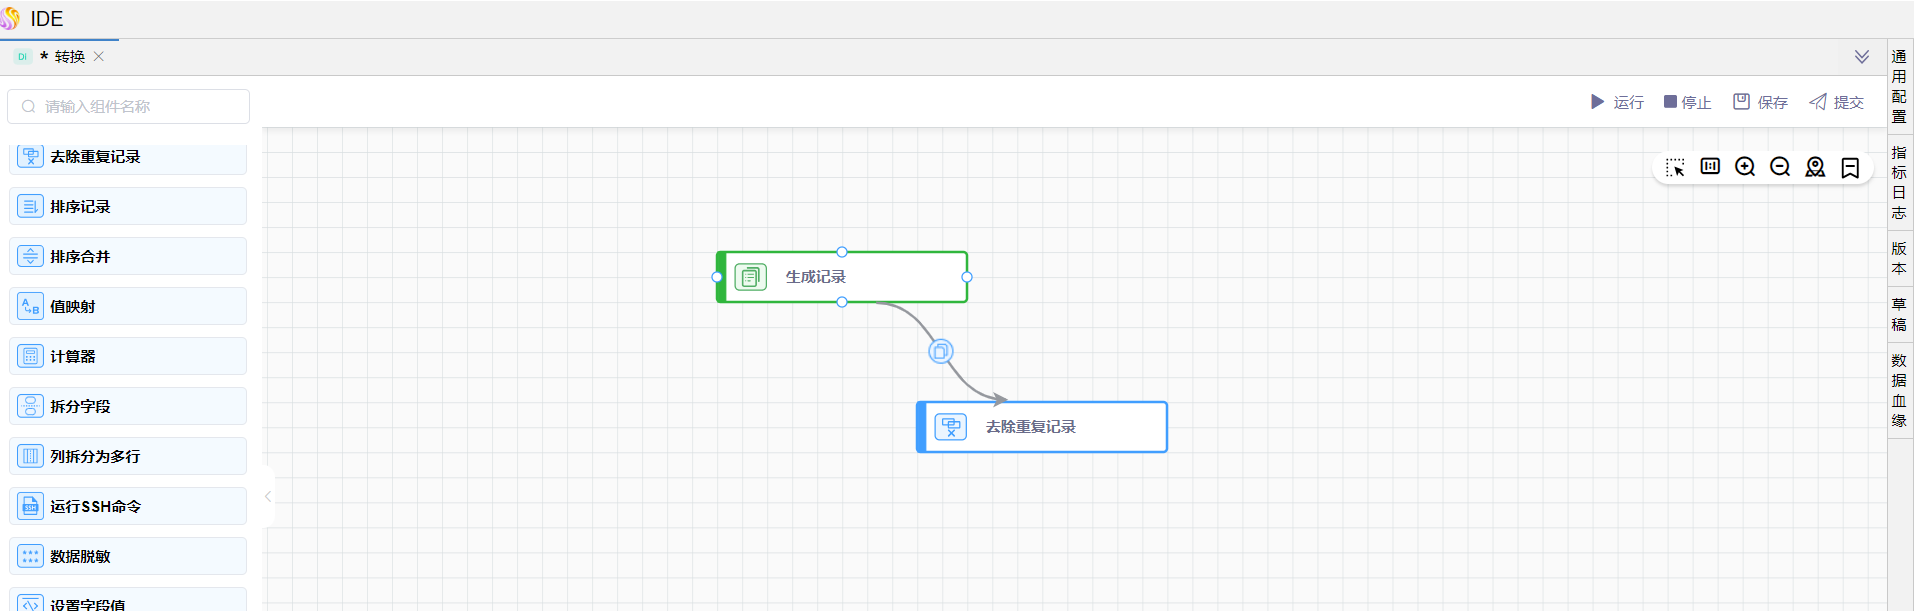Zoom in on the canvas

coord(1745,167)
